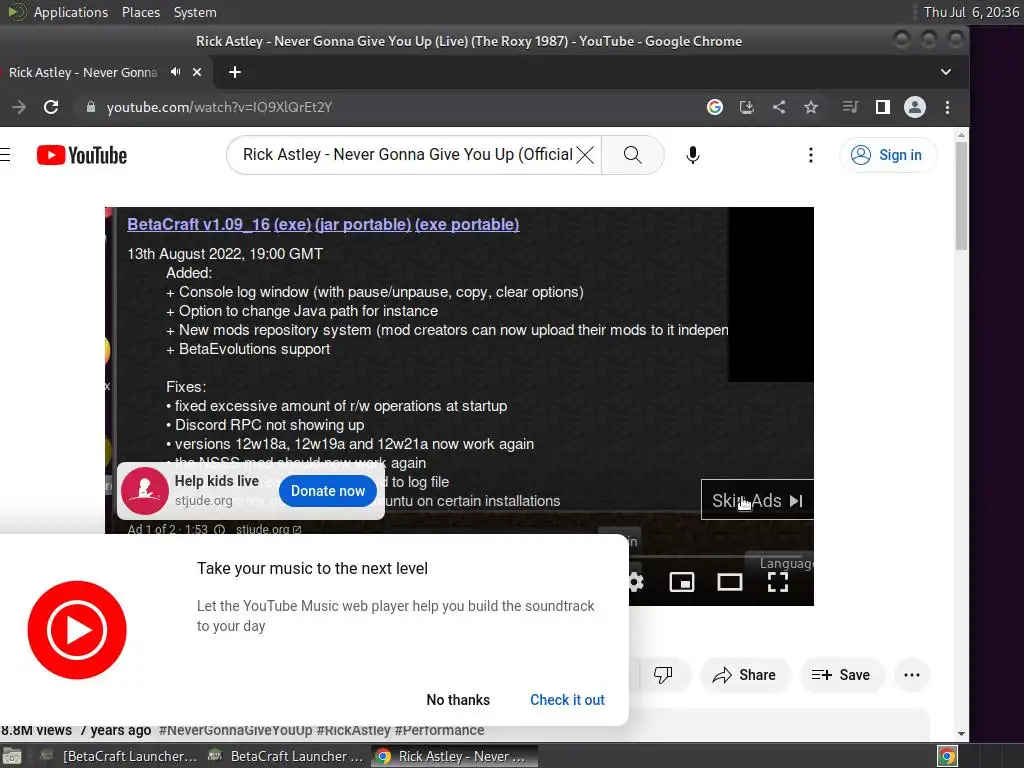Enable miniplayer mode
Screen dimensions: 1024x768
click(x=682, y=582)
